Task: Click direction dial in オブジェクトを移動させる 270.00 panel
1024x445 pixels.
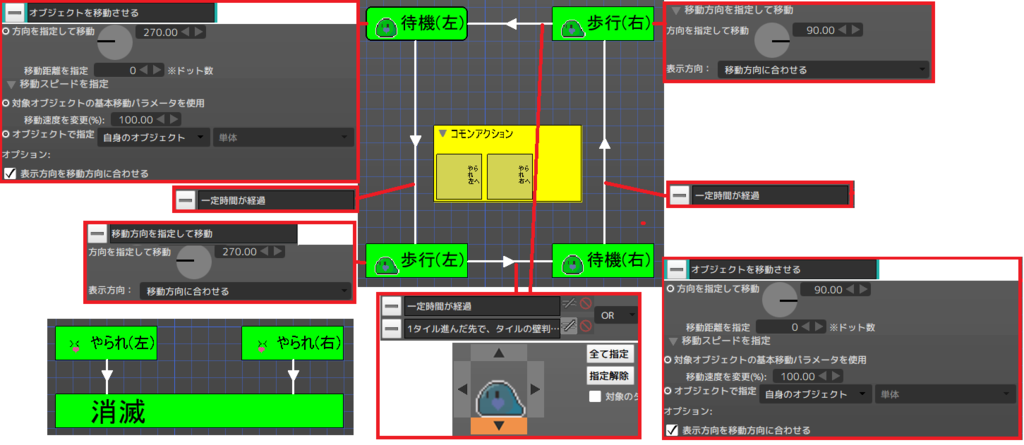Action: pyautogui.click(x=115, y=41)
